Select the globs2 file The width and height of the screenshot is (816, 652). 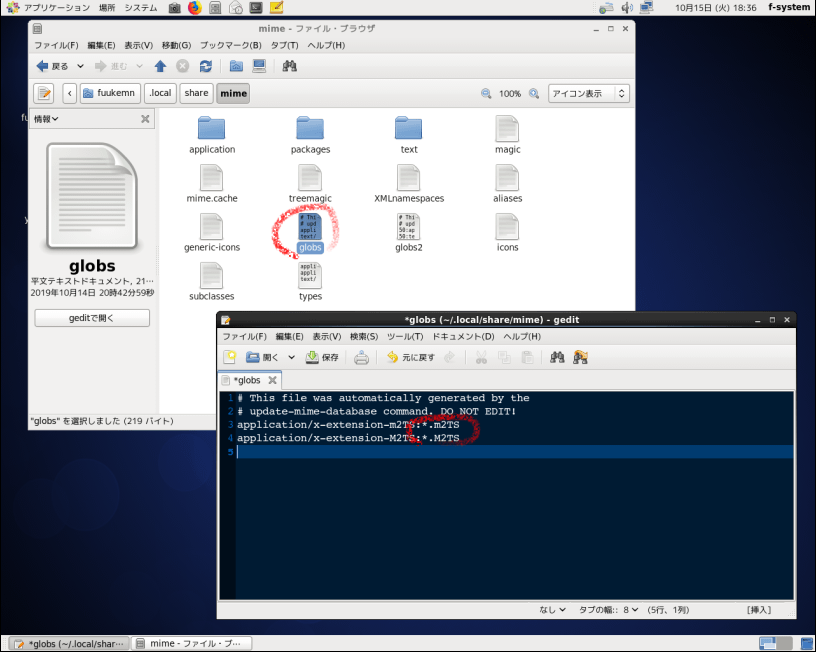(409, 233)
